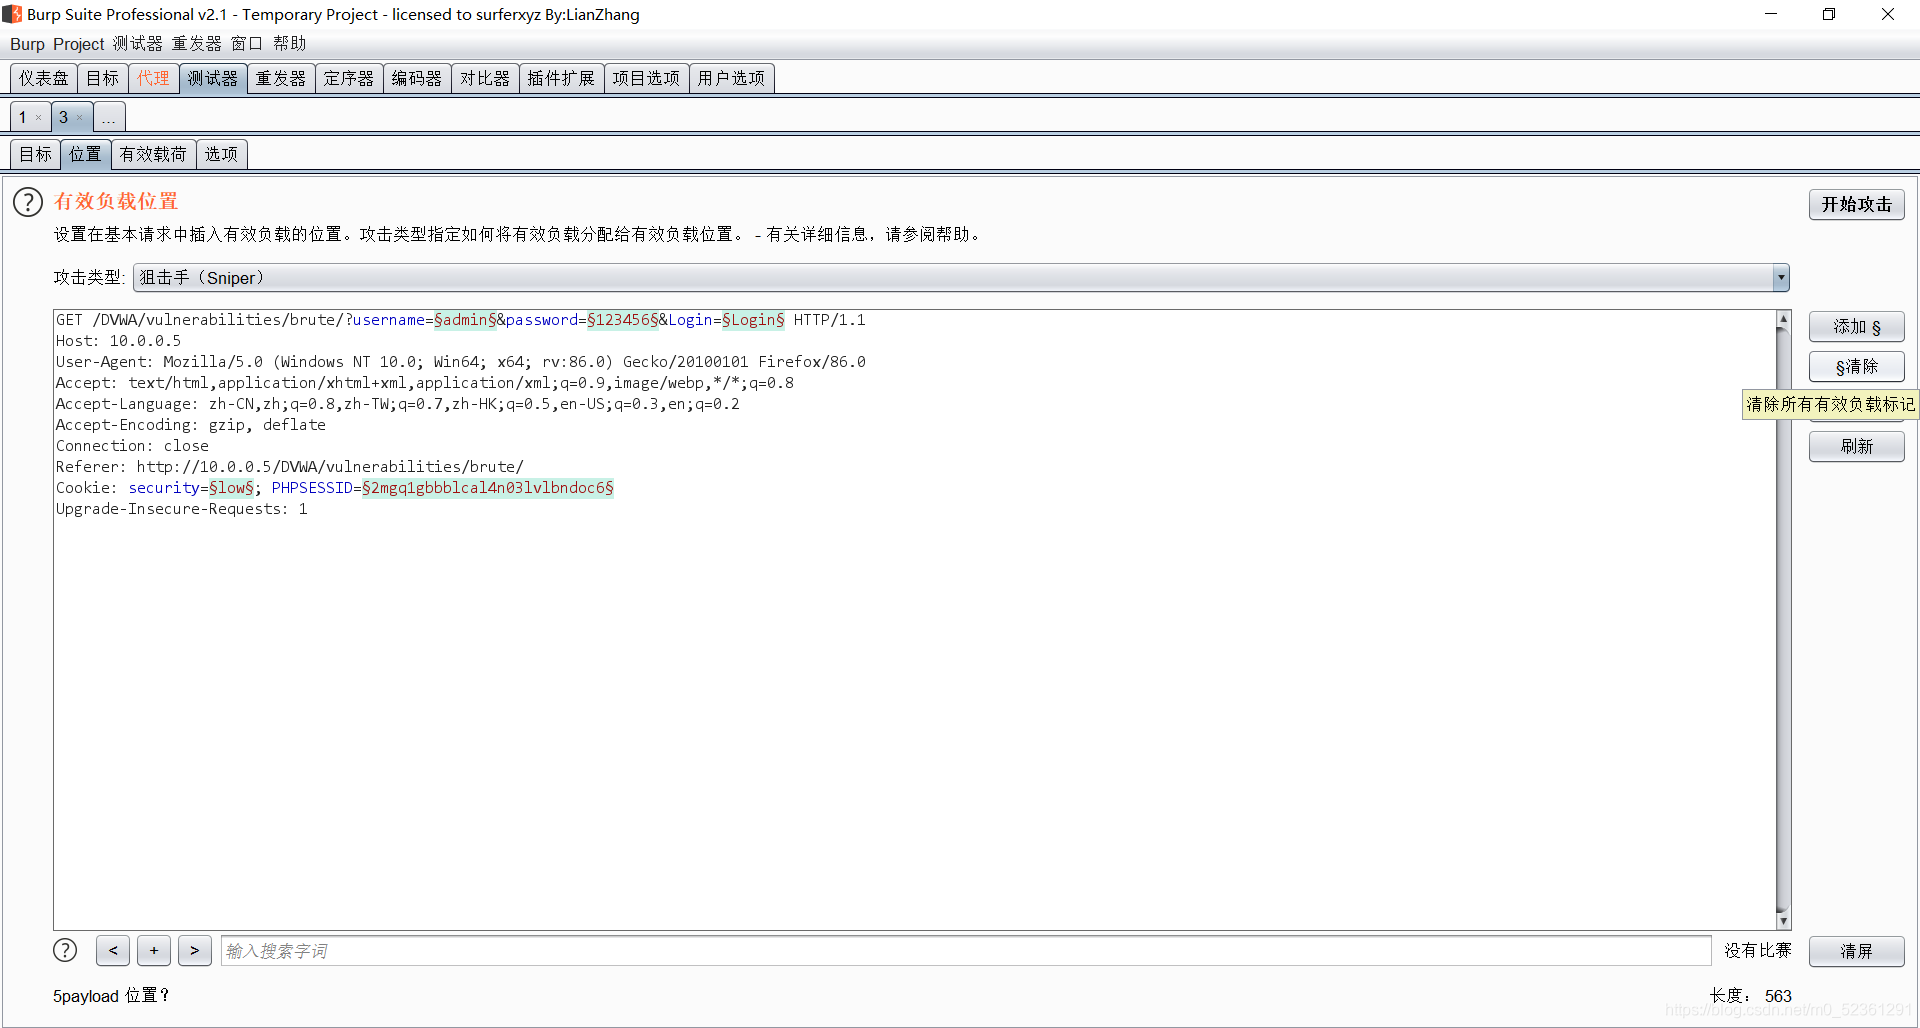This screenshot has width=1920, height=1028.
Task: Switch to the 代理 tab
Action: tap(154, 78)
